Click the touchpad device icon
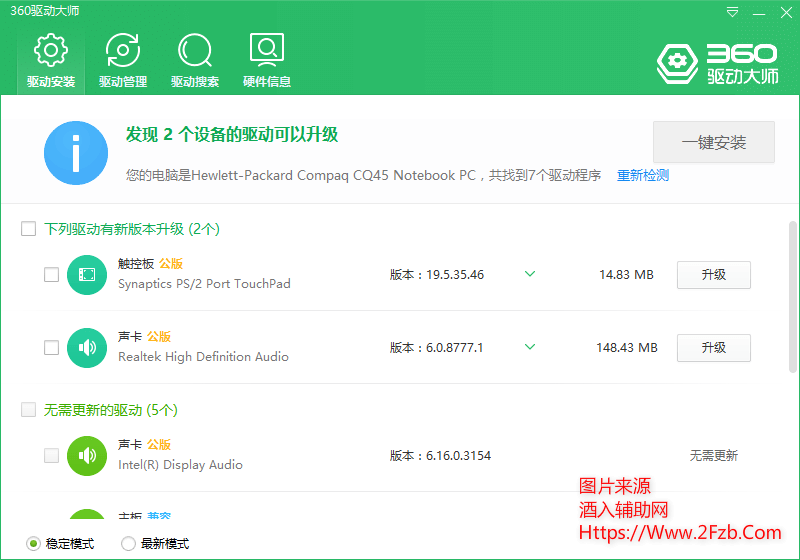800x560 pixels. 87,275
